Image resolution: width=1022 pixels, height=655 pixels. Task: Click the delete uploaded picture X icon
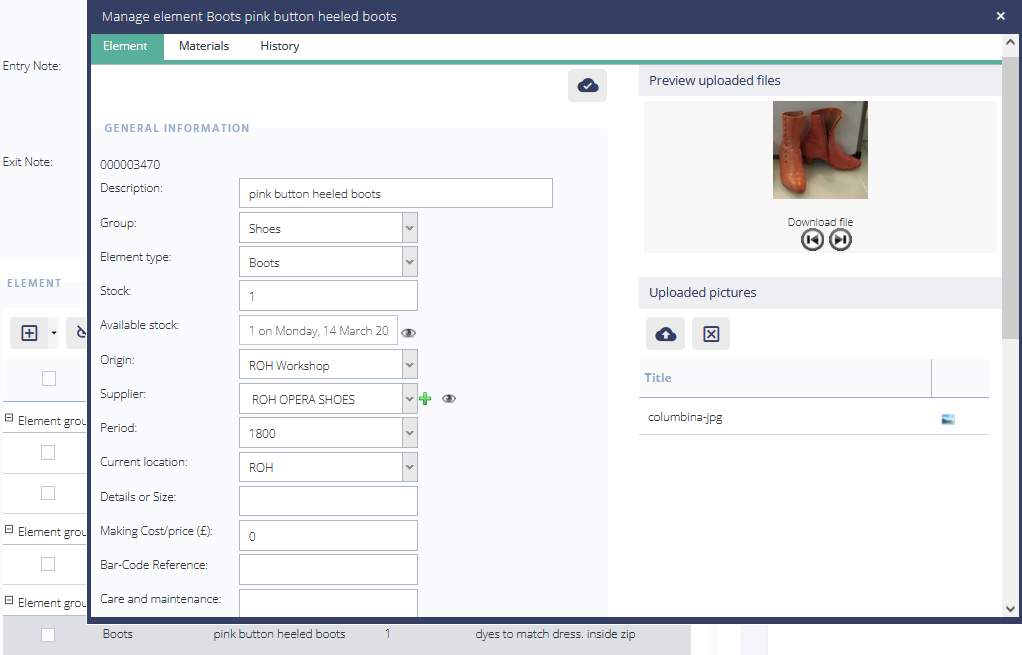click(711, 334)
